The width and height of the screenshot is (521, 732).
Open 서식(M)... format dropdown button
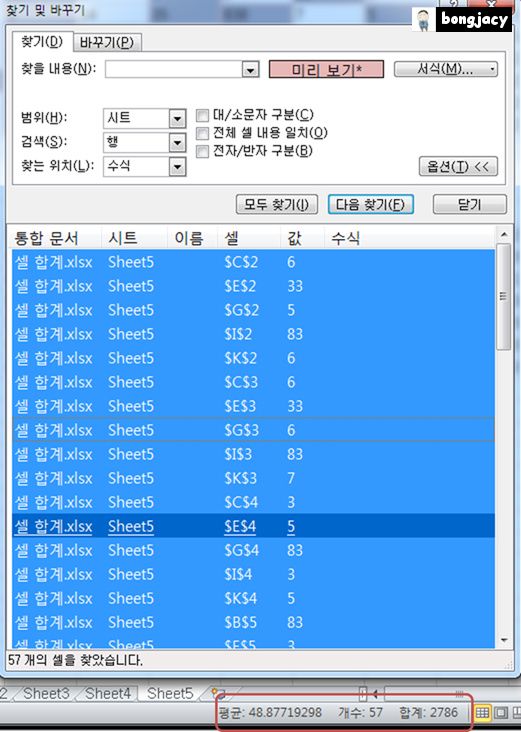point(446,70)
